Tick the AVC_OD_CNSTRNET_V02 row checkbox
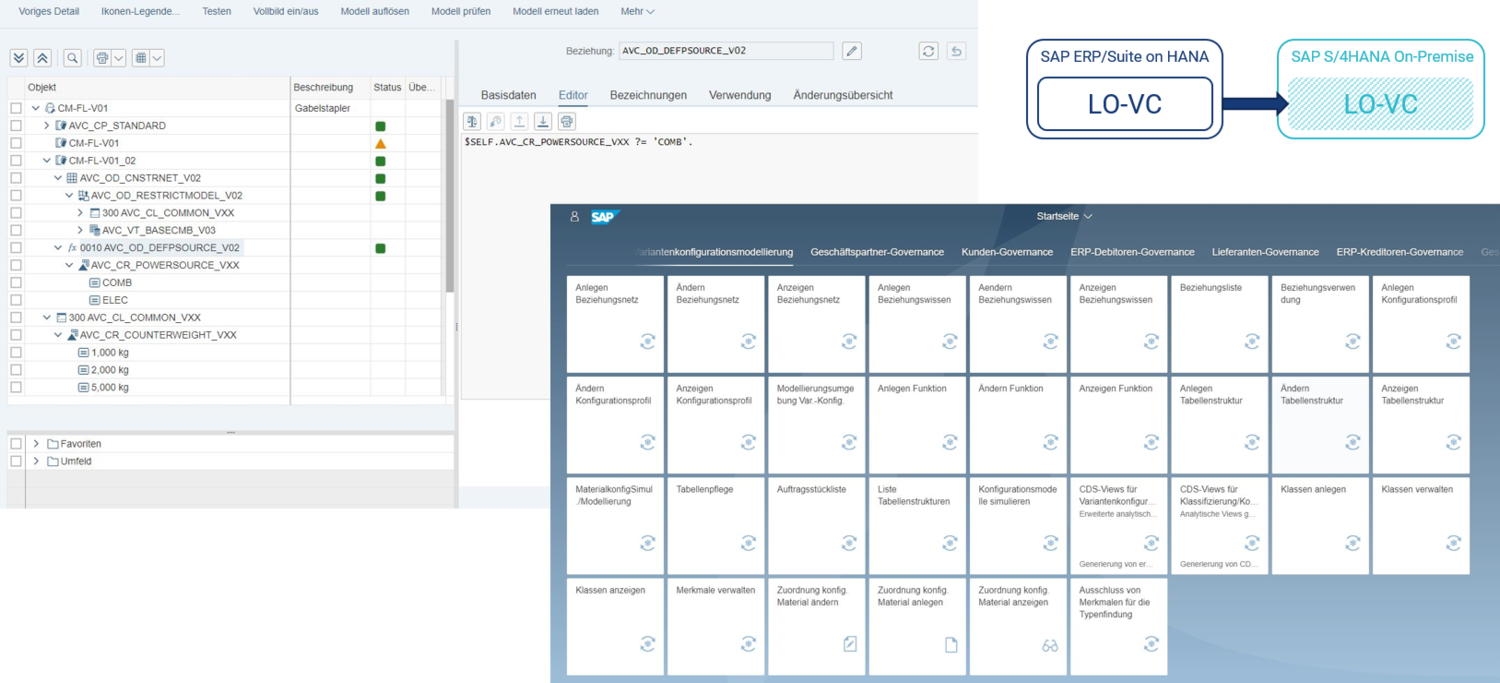 click(16, 178)
